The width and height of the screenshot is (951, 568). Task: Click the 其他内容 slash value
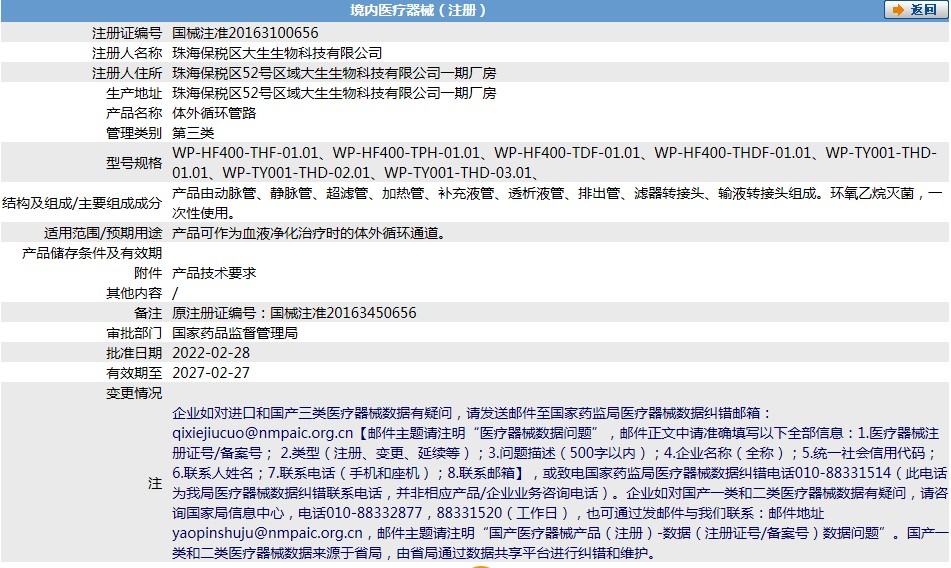pyautogui.click(x=175, y=293)
